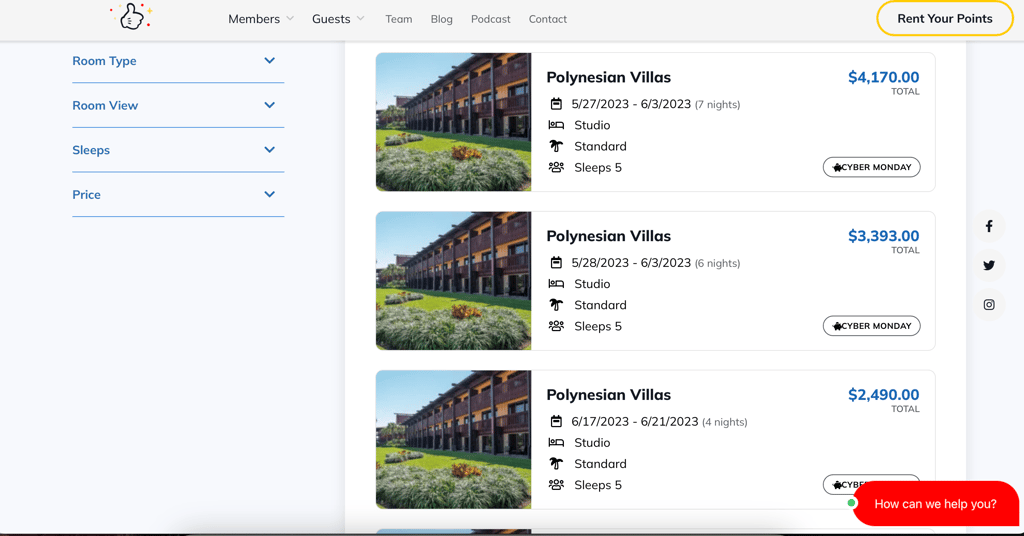Expand the Room Type filter
This screenshot has height=536, width=1024.
pos(178,61)
